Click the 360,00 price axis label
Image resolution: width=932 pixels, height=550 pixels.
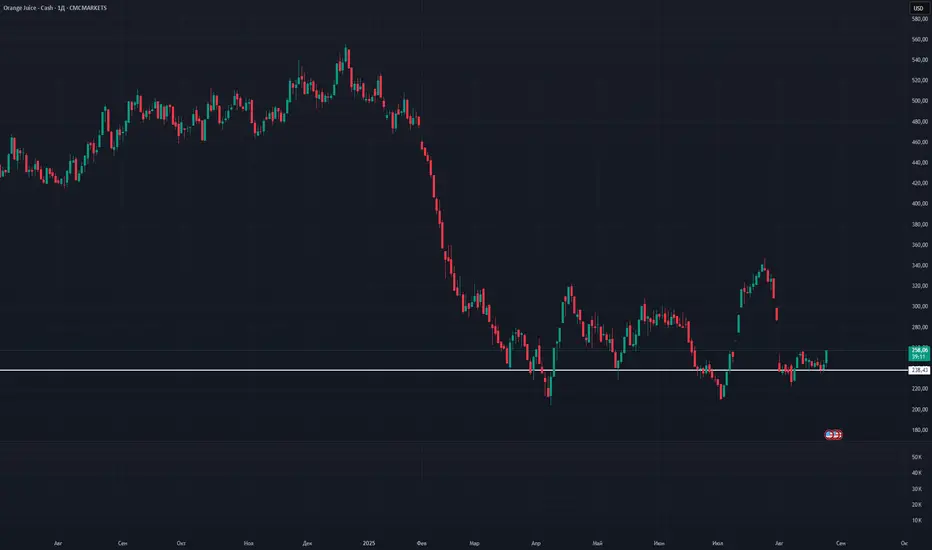click(x=920, y=245)
